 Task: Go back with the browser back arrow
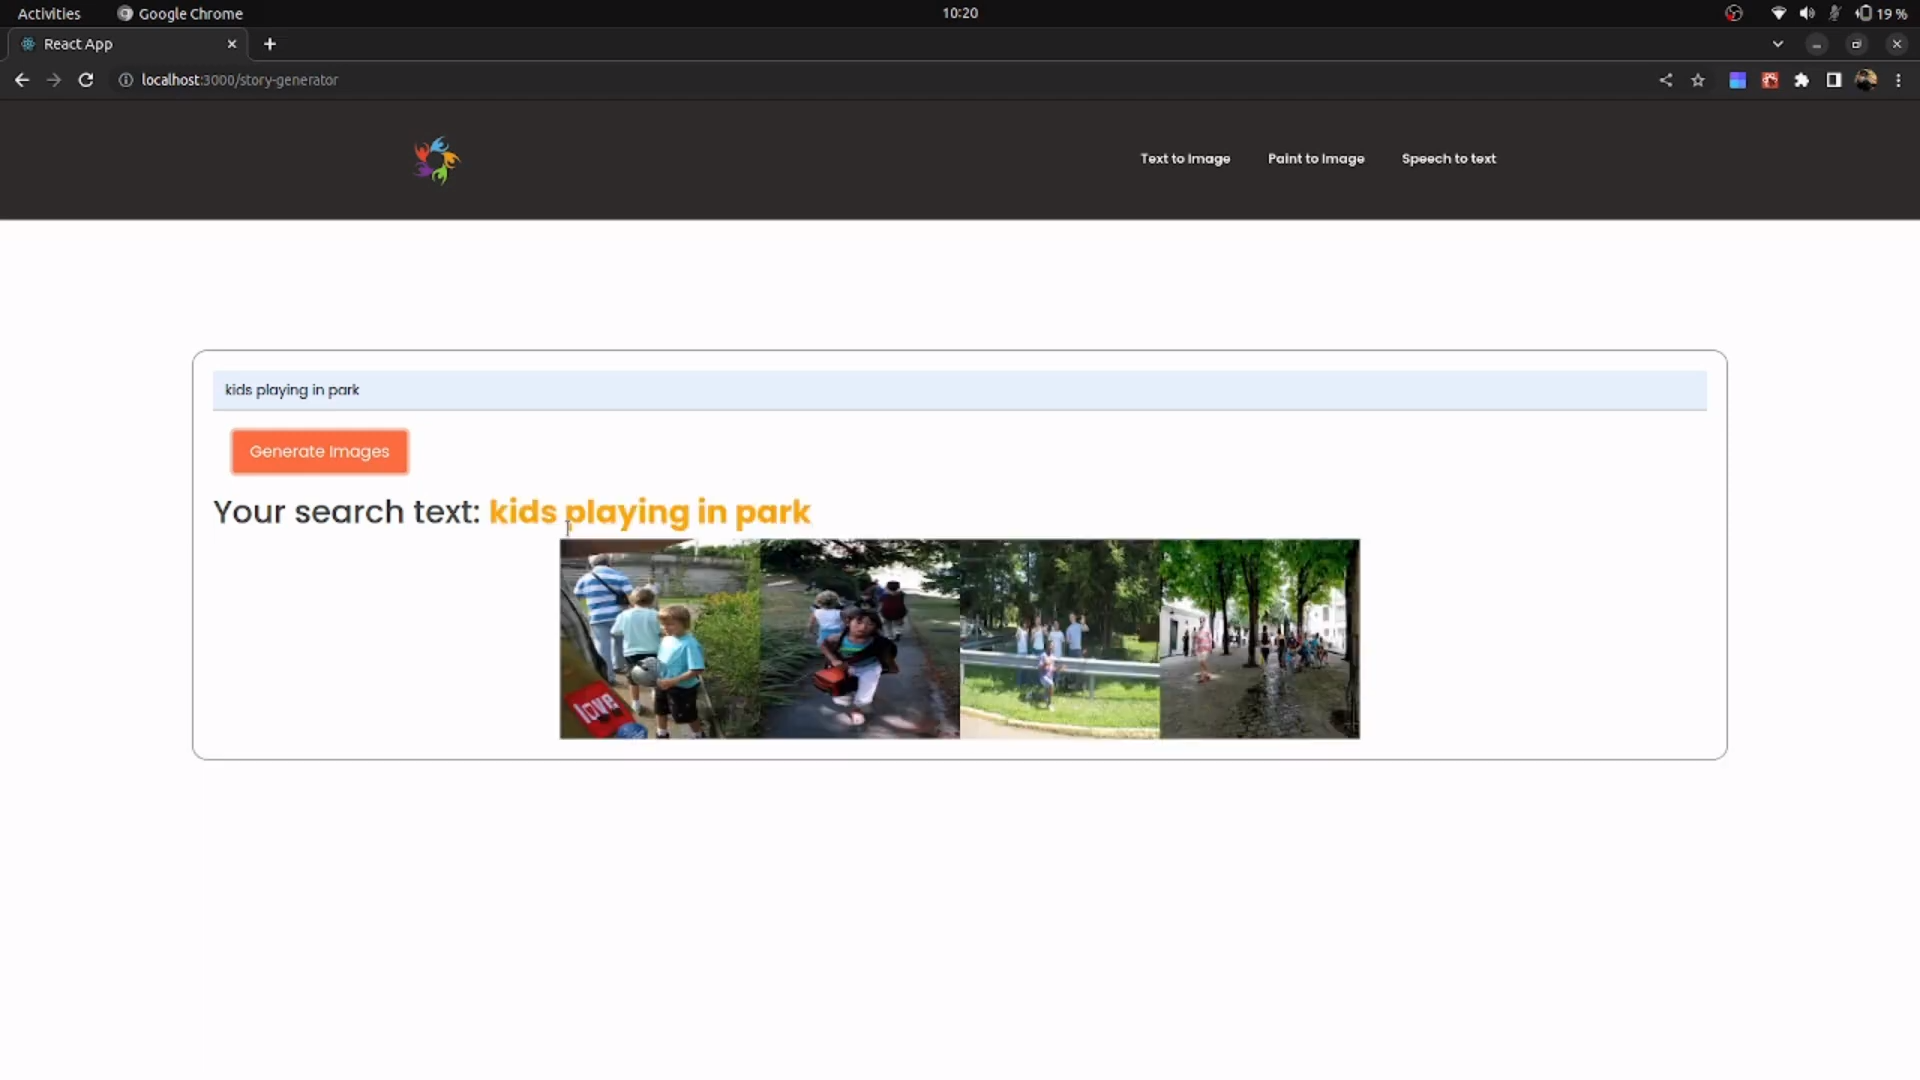[x=22, y=80]
